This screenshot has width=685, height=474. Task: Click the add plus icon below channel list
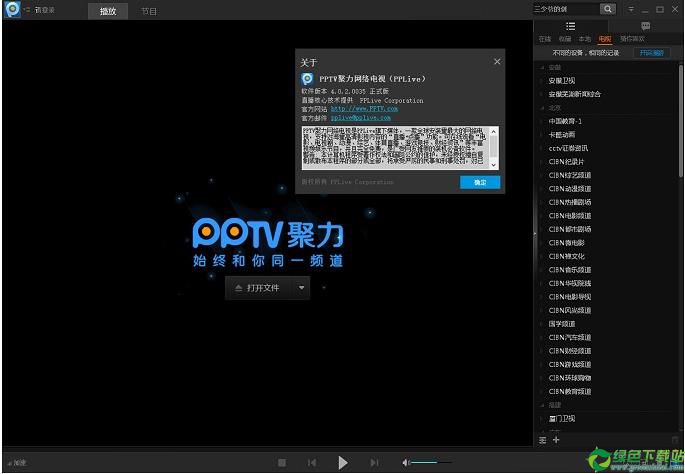[557, 439]
